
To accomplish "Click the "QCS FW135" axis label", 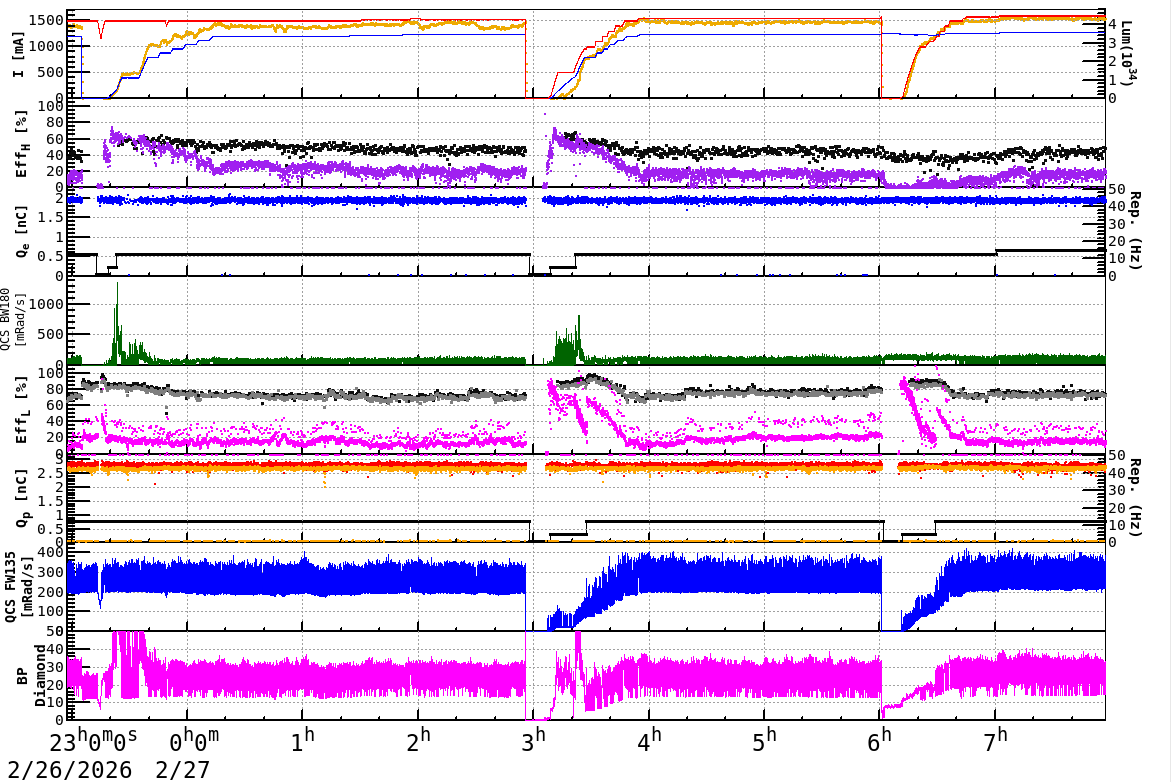I will pyautogui.click(x=9, y=587).
